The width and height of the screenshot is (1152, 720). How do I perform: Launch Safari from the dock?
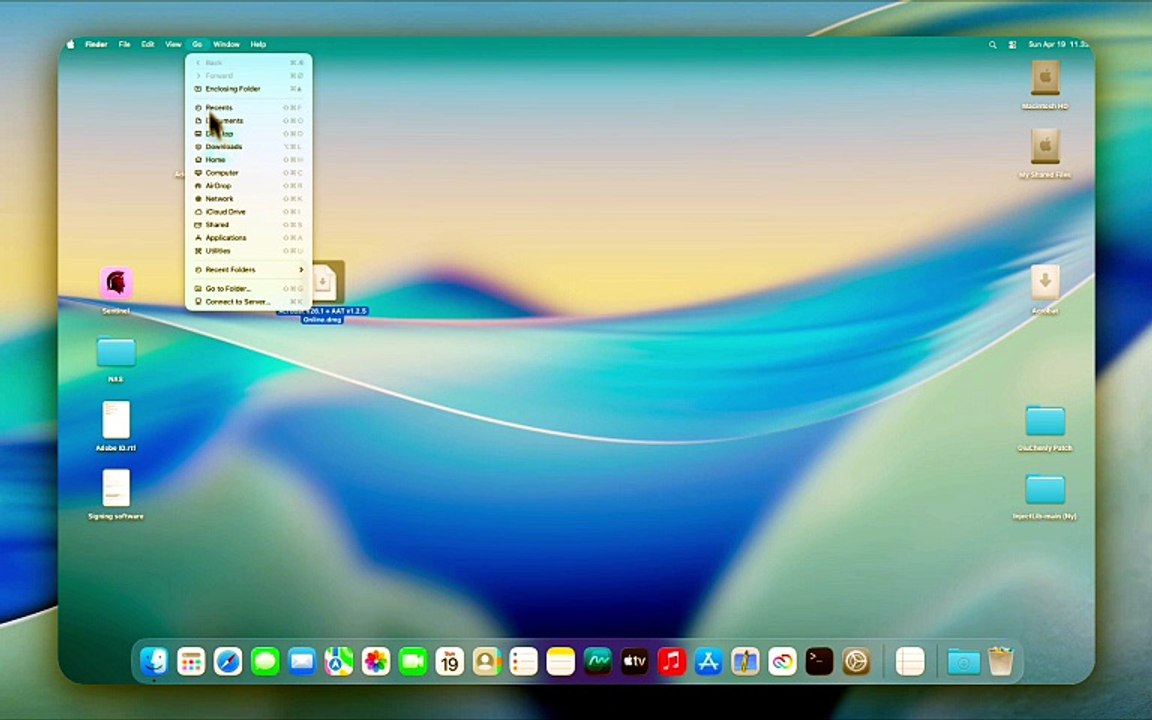228,661
